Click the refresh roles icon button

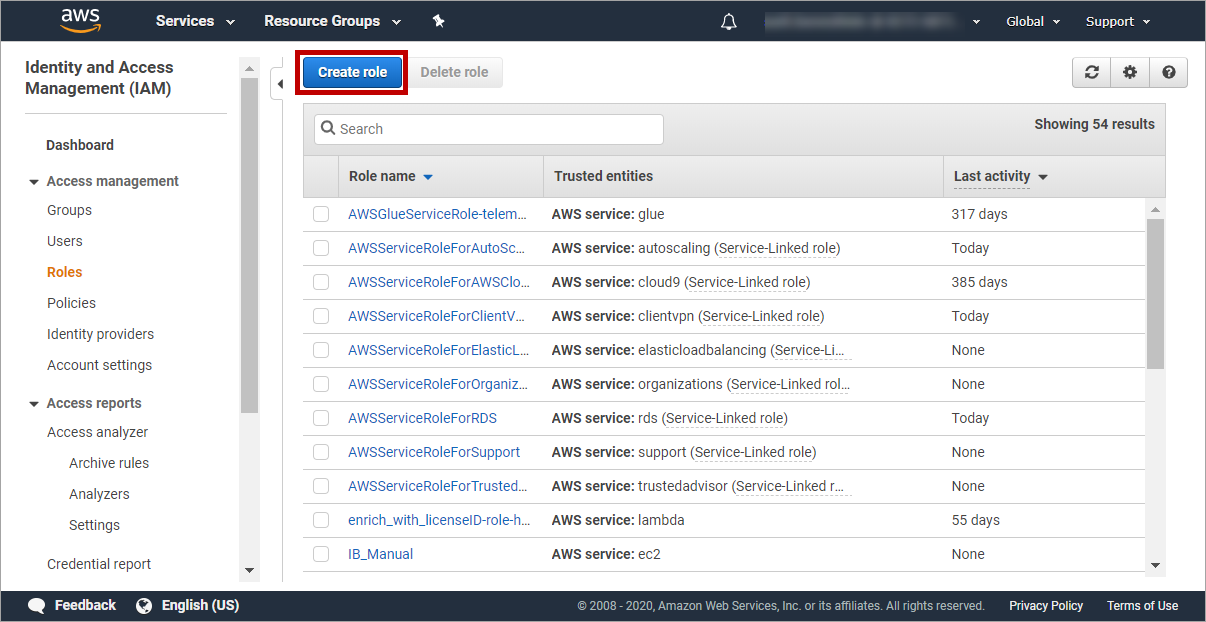point(1092,72)
